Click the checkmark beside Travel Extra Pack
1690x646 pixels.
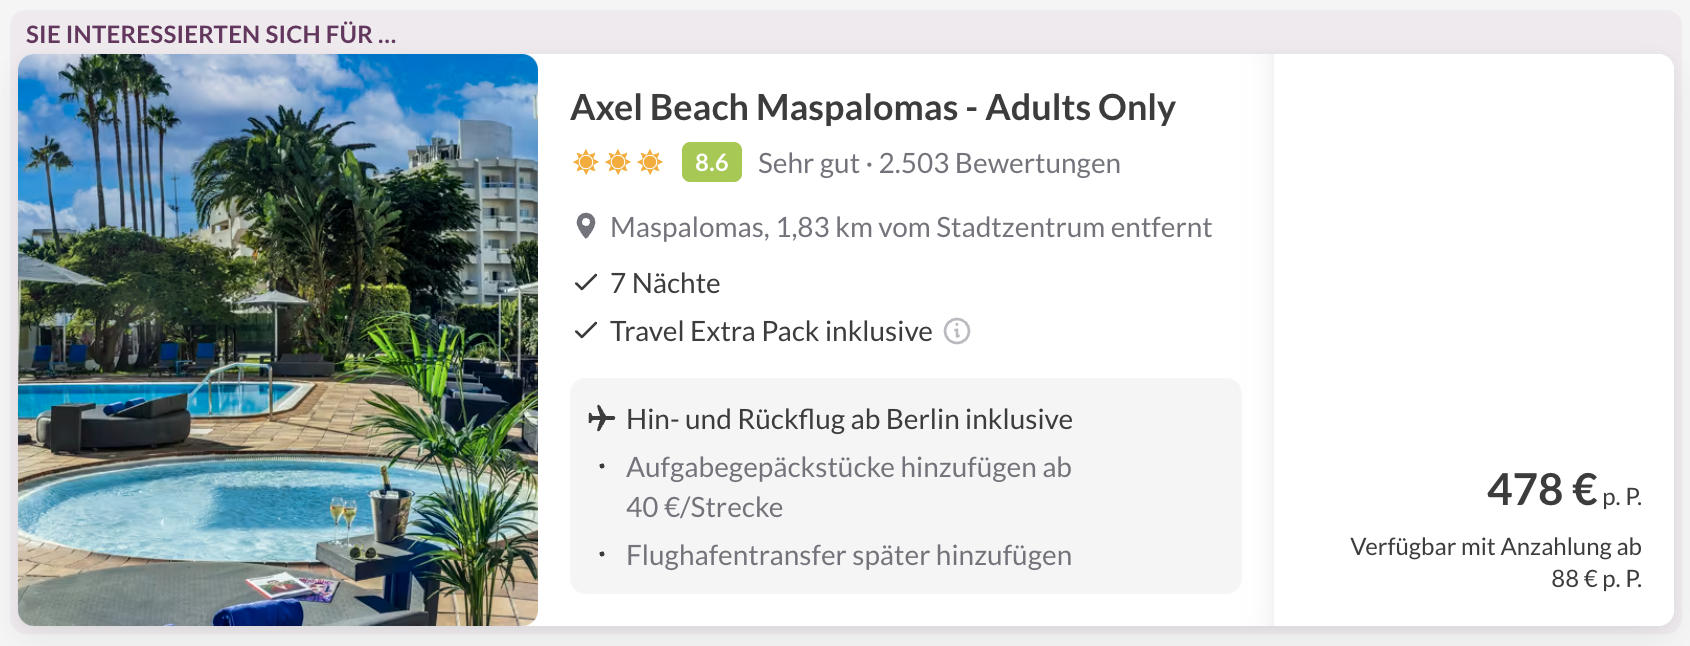point(586,331)
